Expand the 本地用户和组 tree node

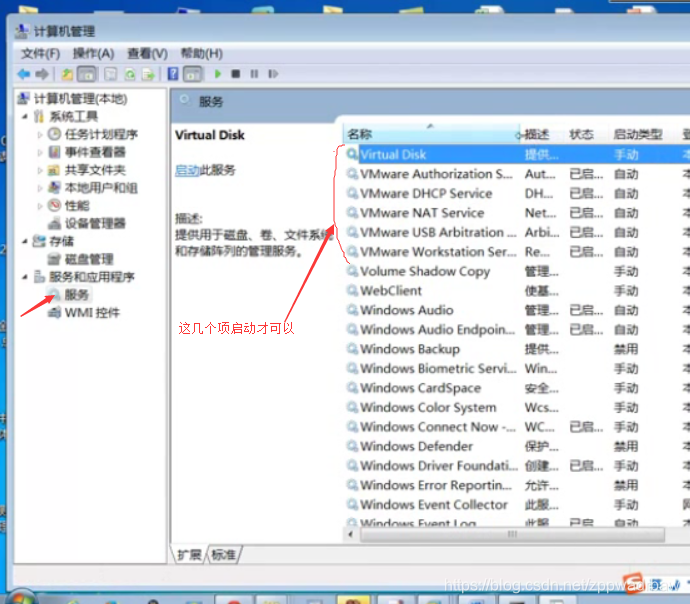(40, 188)
